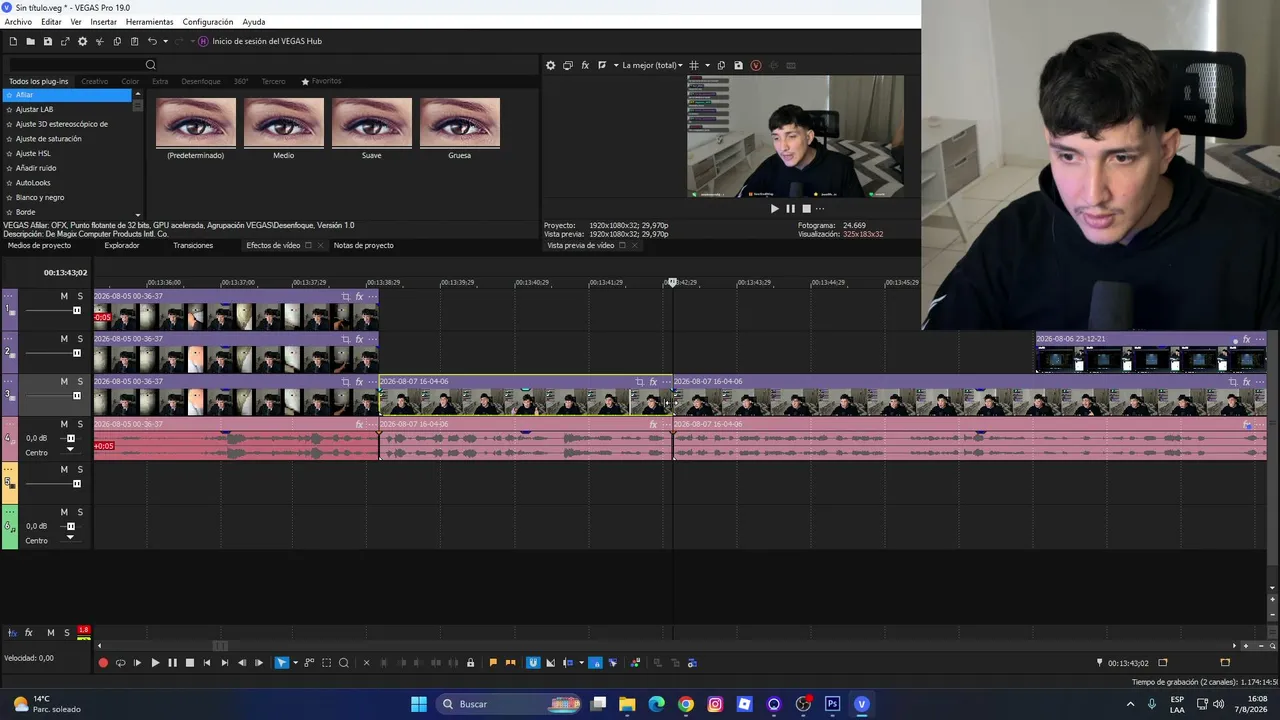Mute track 1 with its M button

(x=64, y=296)
